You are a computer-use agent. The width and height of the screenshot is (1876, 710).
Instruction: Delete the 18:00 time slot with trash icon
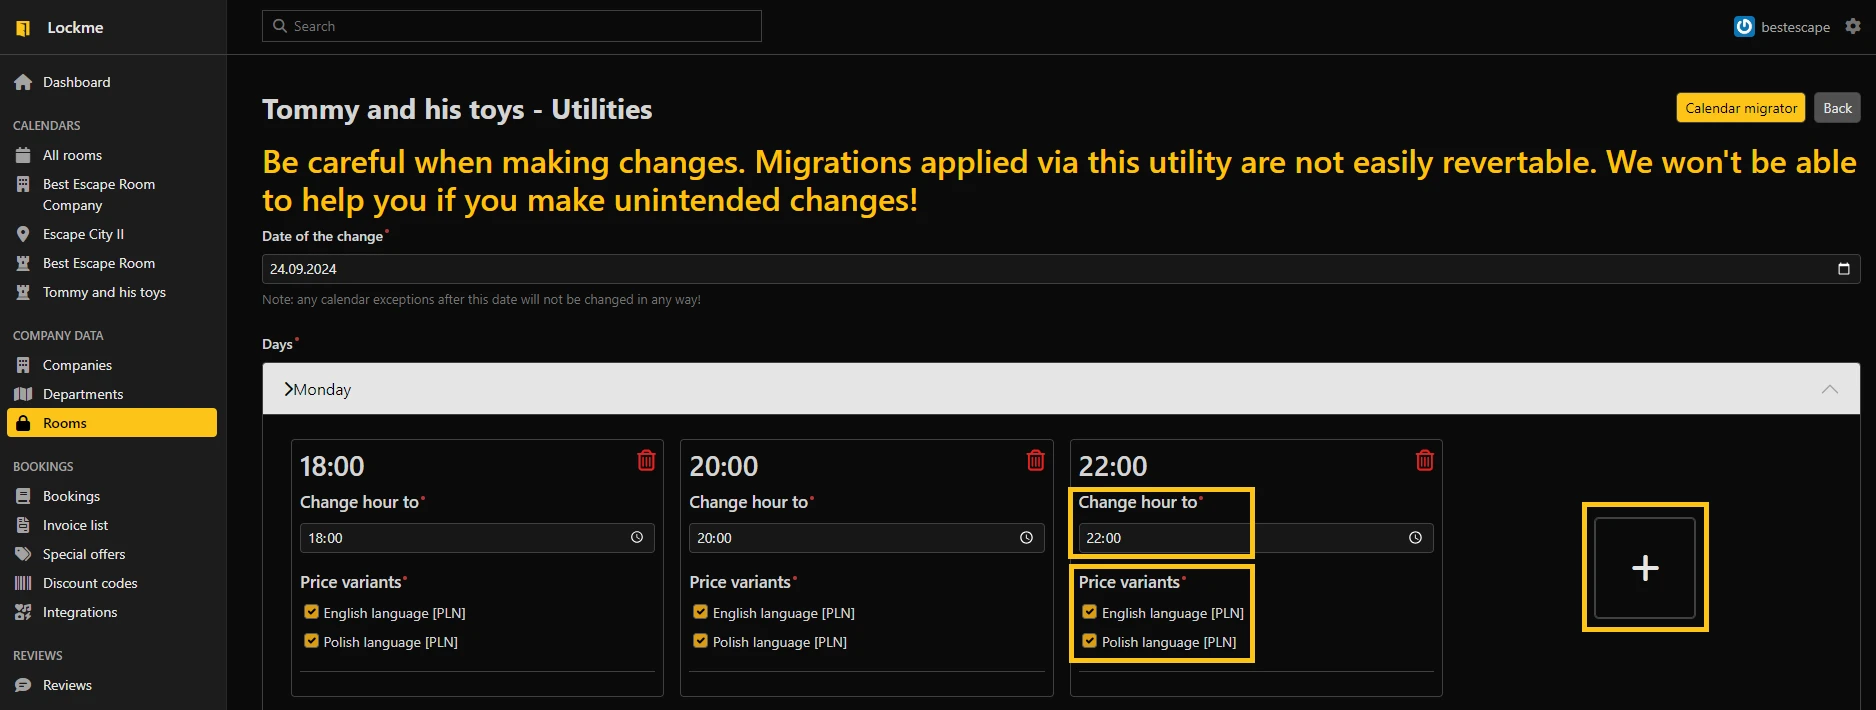pos(646,460)
